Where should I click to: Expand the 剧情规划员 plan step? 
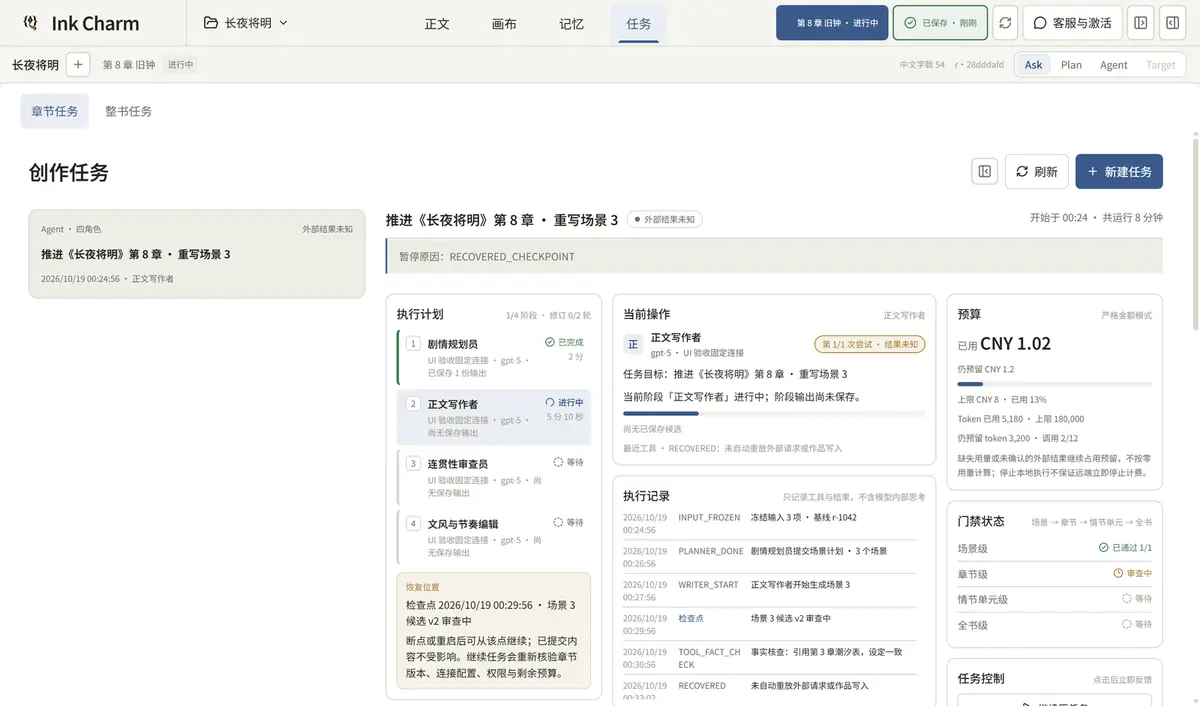click(x=494, y=357)
